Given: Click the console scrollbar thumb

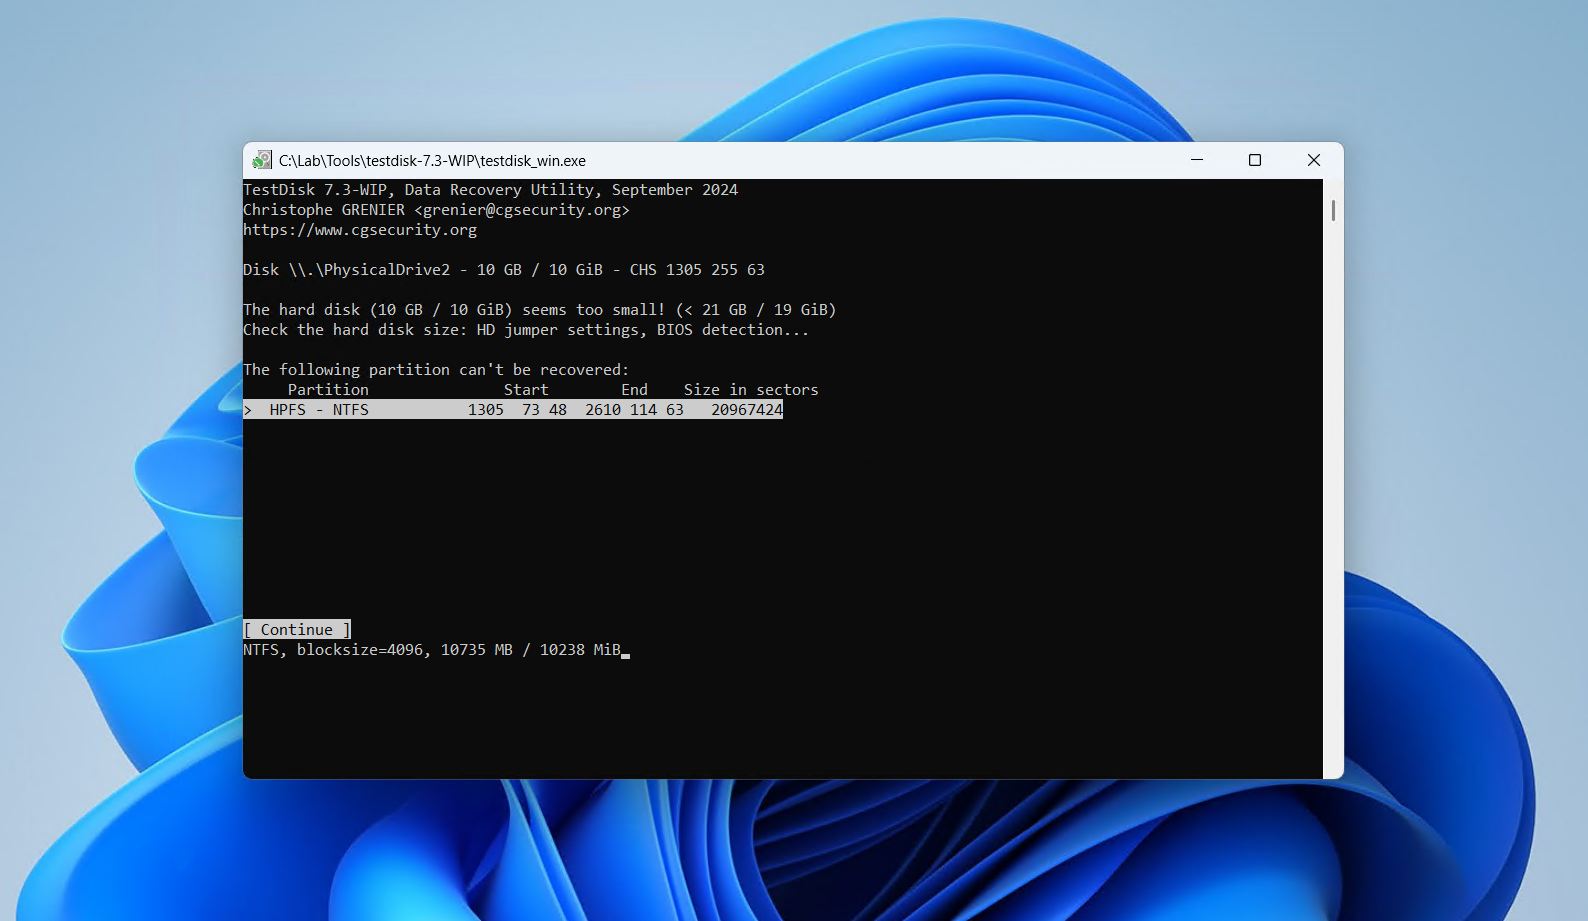Looking at the screenshot, I should pyautogui.click(x=1333, y=210).
